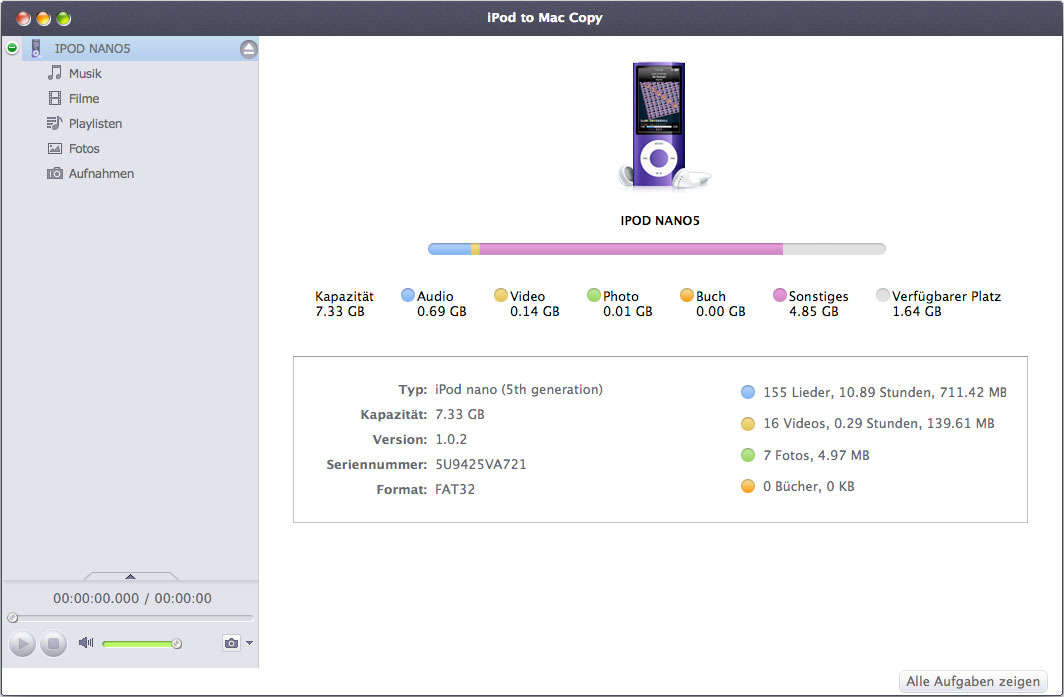Open the Playlisten category
The height and width of the screenshot is (697, 1064).
pyautogui.click(x=95, y=124)
